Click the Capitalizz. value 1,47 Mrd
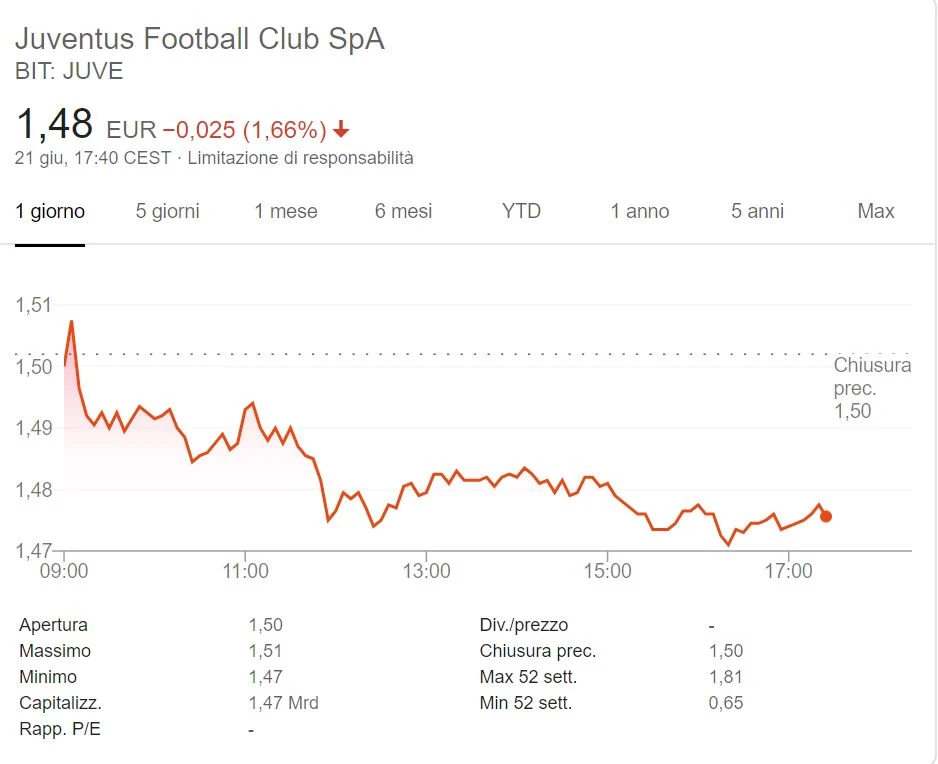938x764 pixels. 284,703
